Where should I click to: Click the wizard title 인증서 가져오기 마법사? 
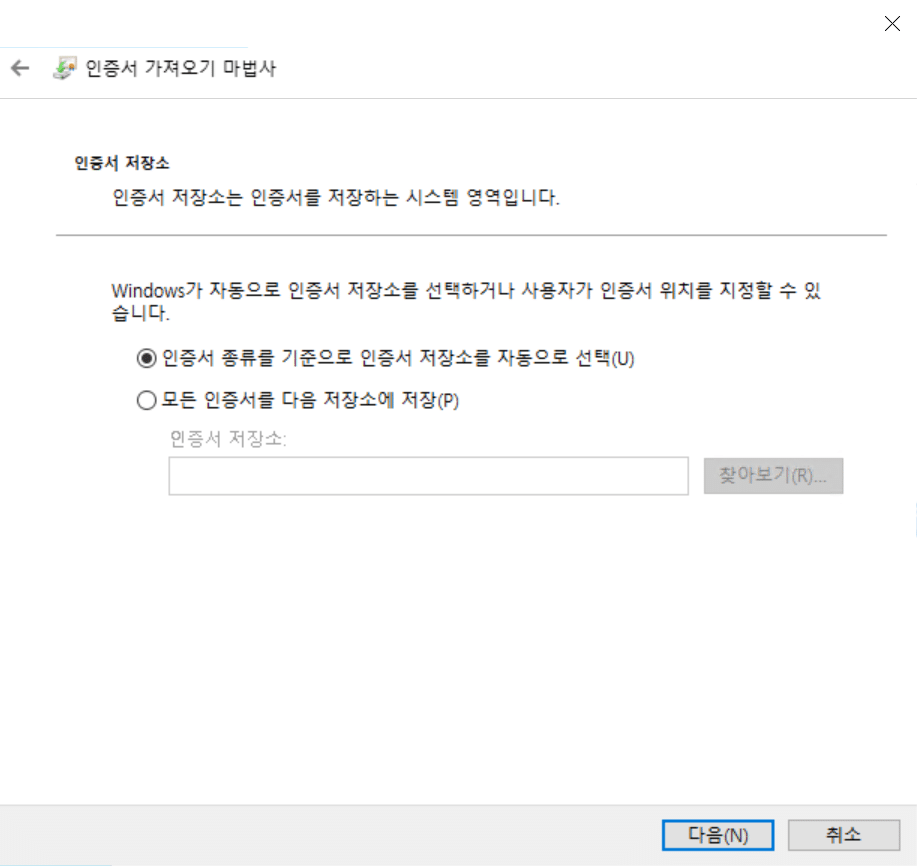coord(176,68)
